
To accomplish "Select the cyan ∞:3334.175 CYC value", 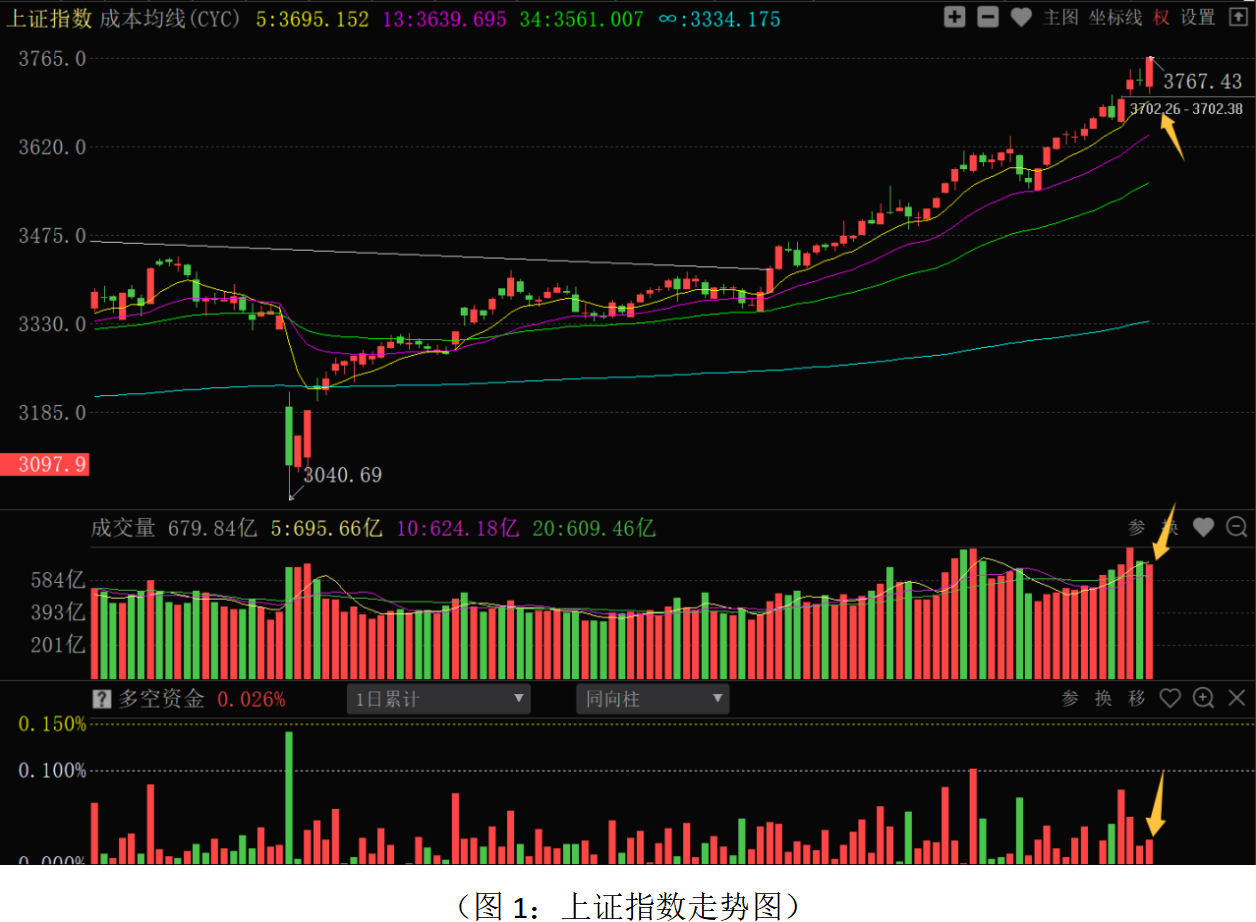I will (x=720, y=19).
